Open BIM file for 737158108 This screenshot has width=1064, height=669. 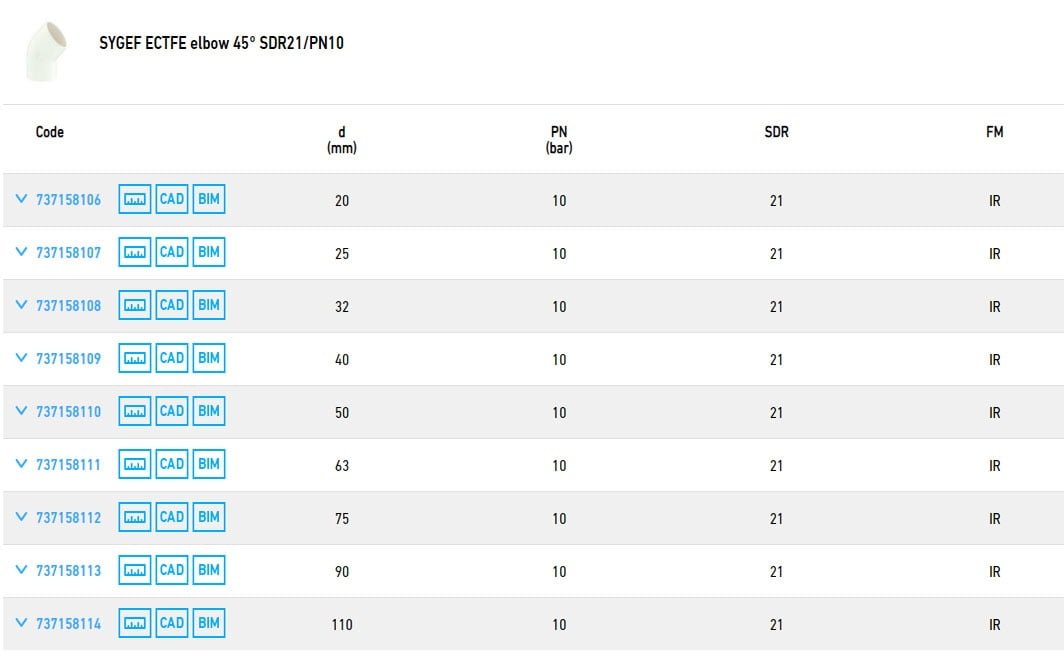click(208, 306)
